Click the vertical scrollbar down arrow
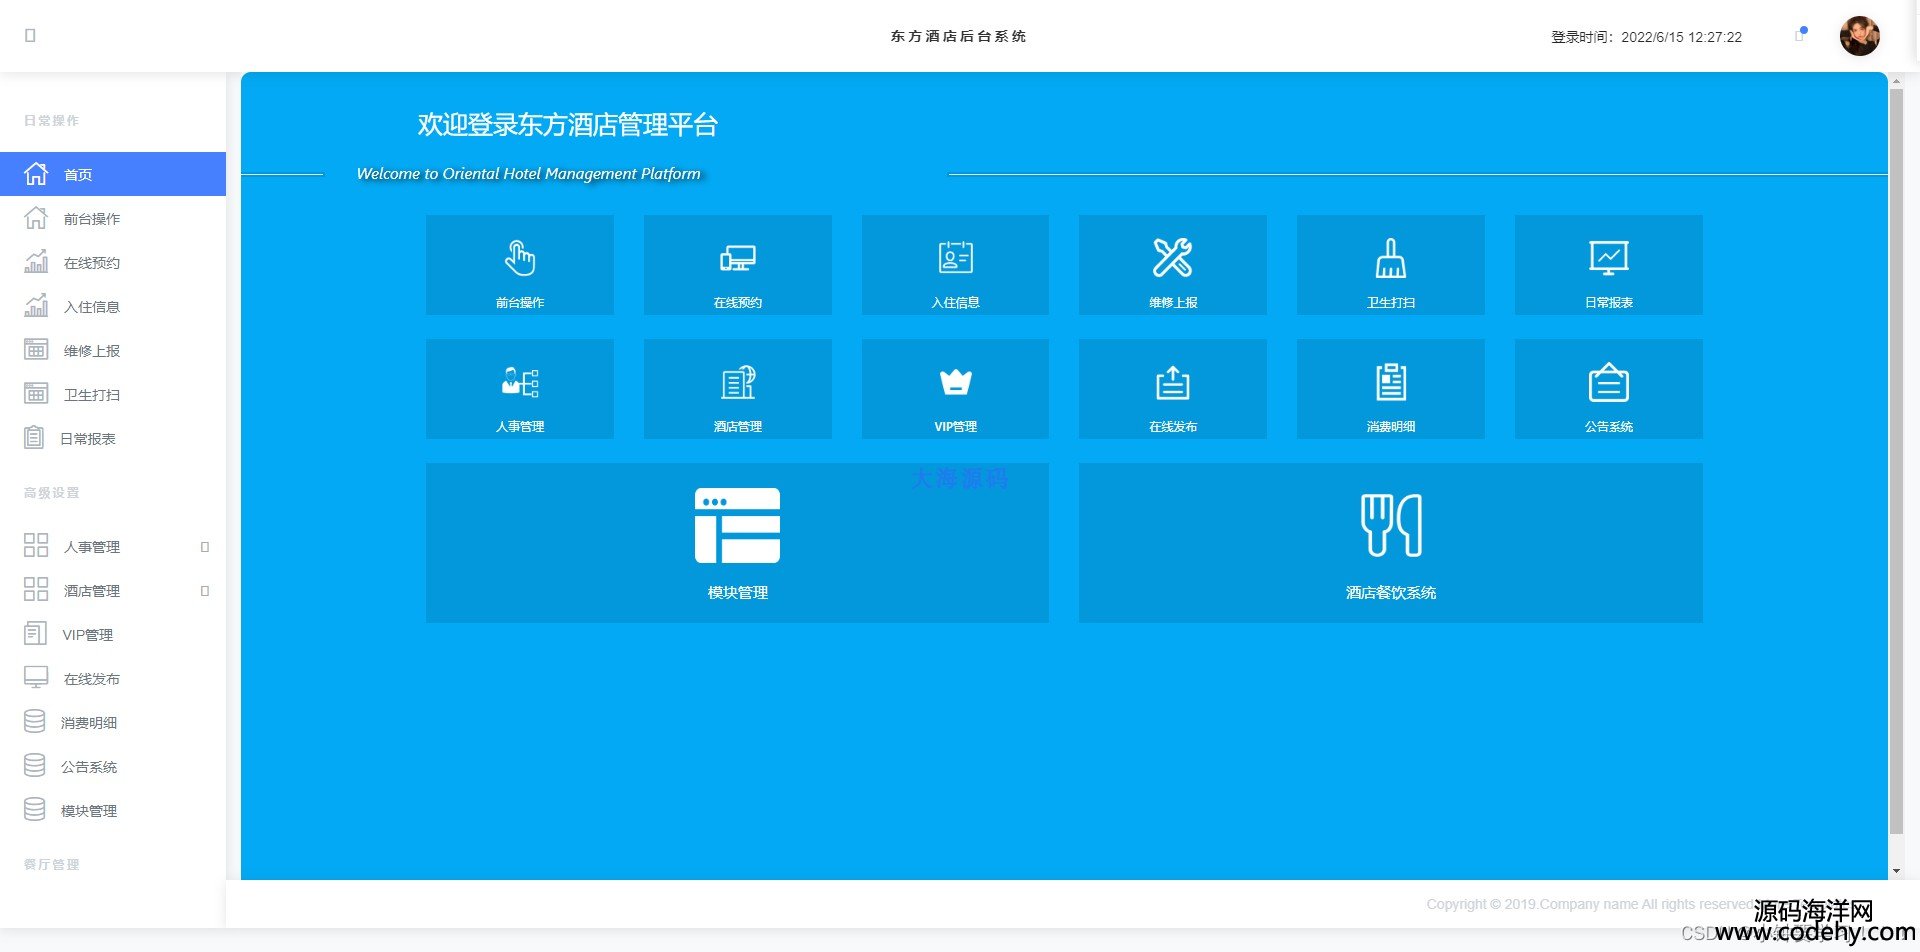 [1896, 871]
